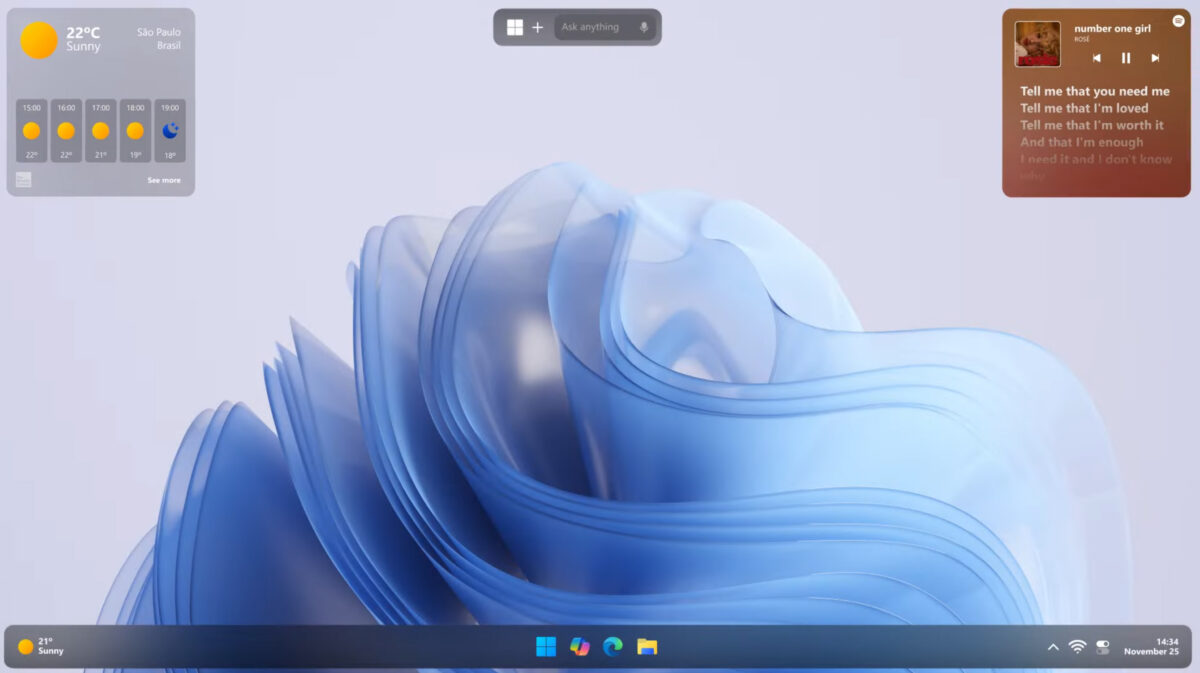Viewport: 1200px width, 673px height.
Task: Launch Microsoft Copilot from the taskbar
Action: [x=579, y=646]
